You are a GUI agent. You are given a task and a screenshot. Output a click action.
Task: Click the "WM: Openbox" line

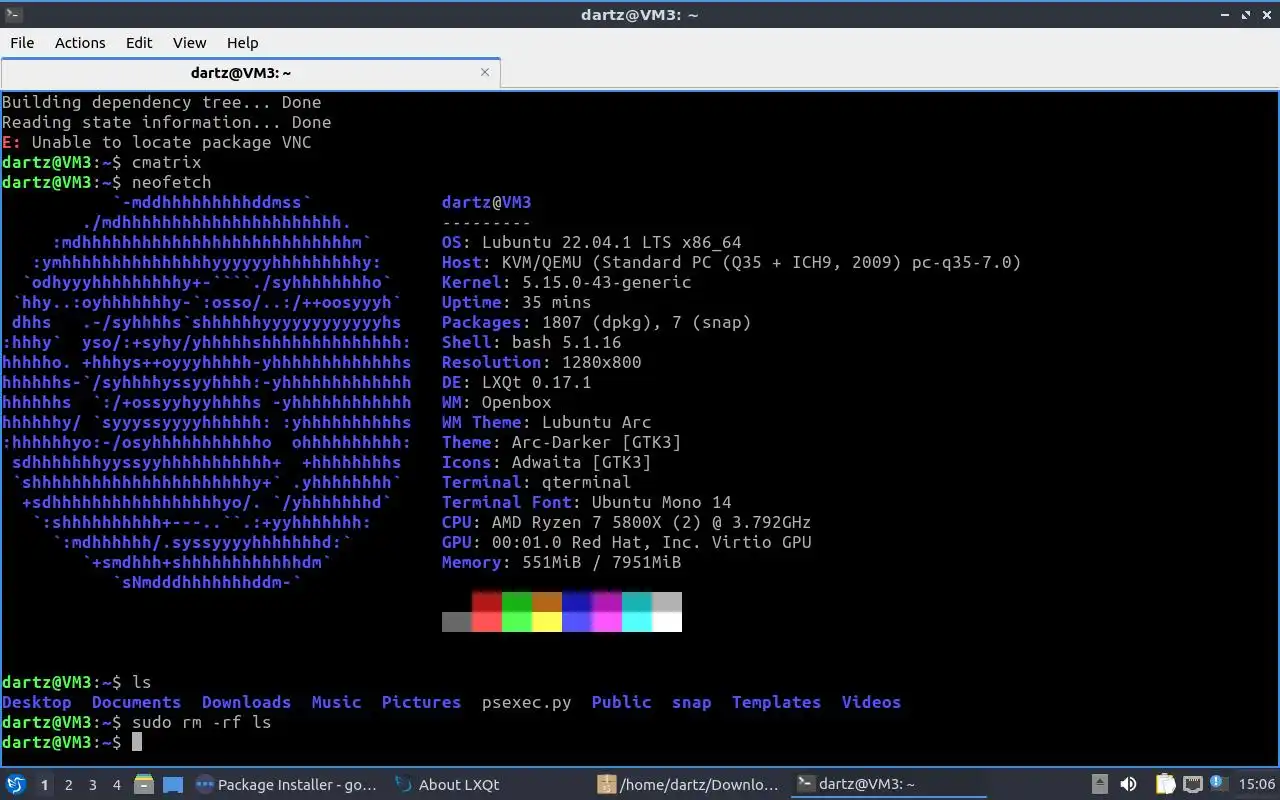point(497,402)
